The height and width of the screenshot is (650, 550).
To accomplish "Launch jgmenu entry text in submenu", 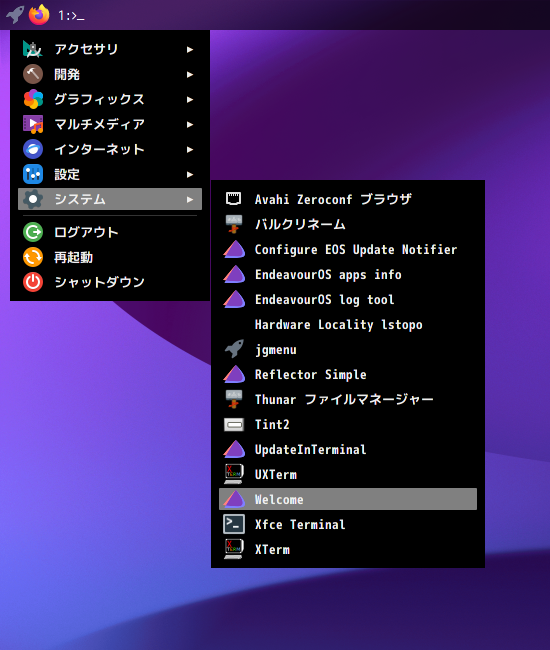I will [x=276, y=350].
